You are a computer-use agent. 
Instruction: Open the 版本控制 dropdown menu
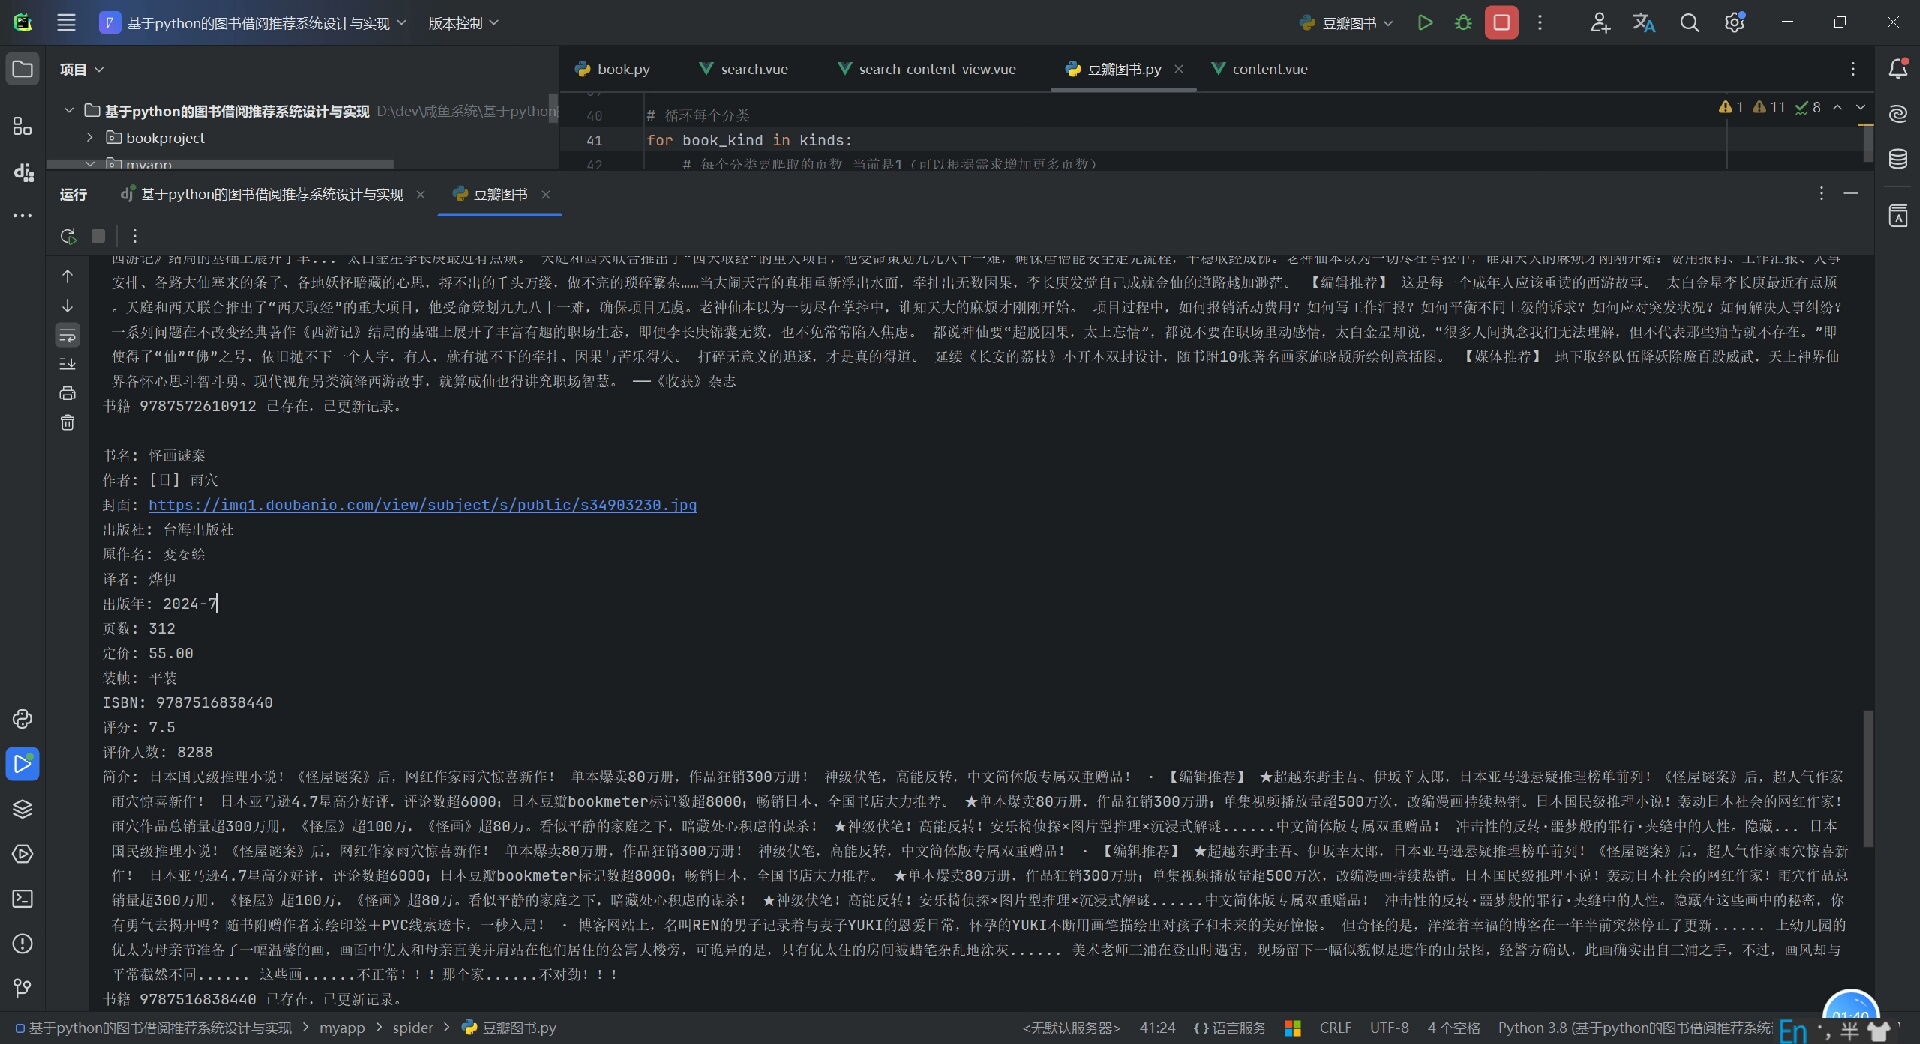463,23
